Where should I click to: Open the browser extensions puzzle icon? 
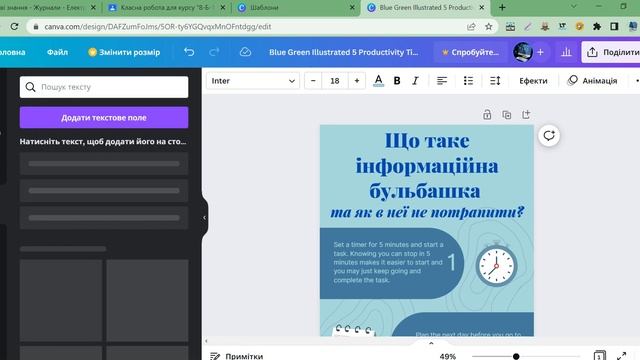597,27
